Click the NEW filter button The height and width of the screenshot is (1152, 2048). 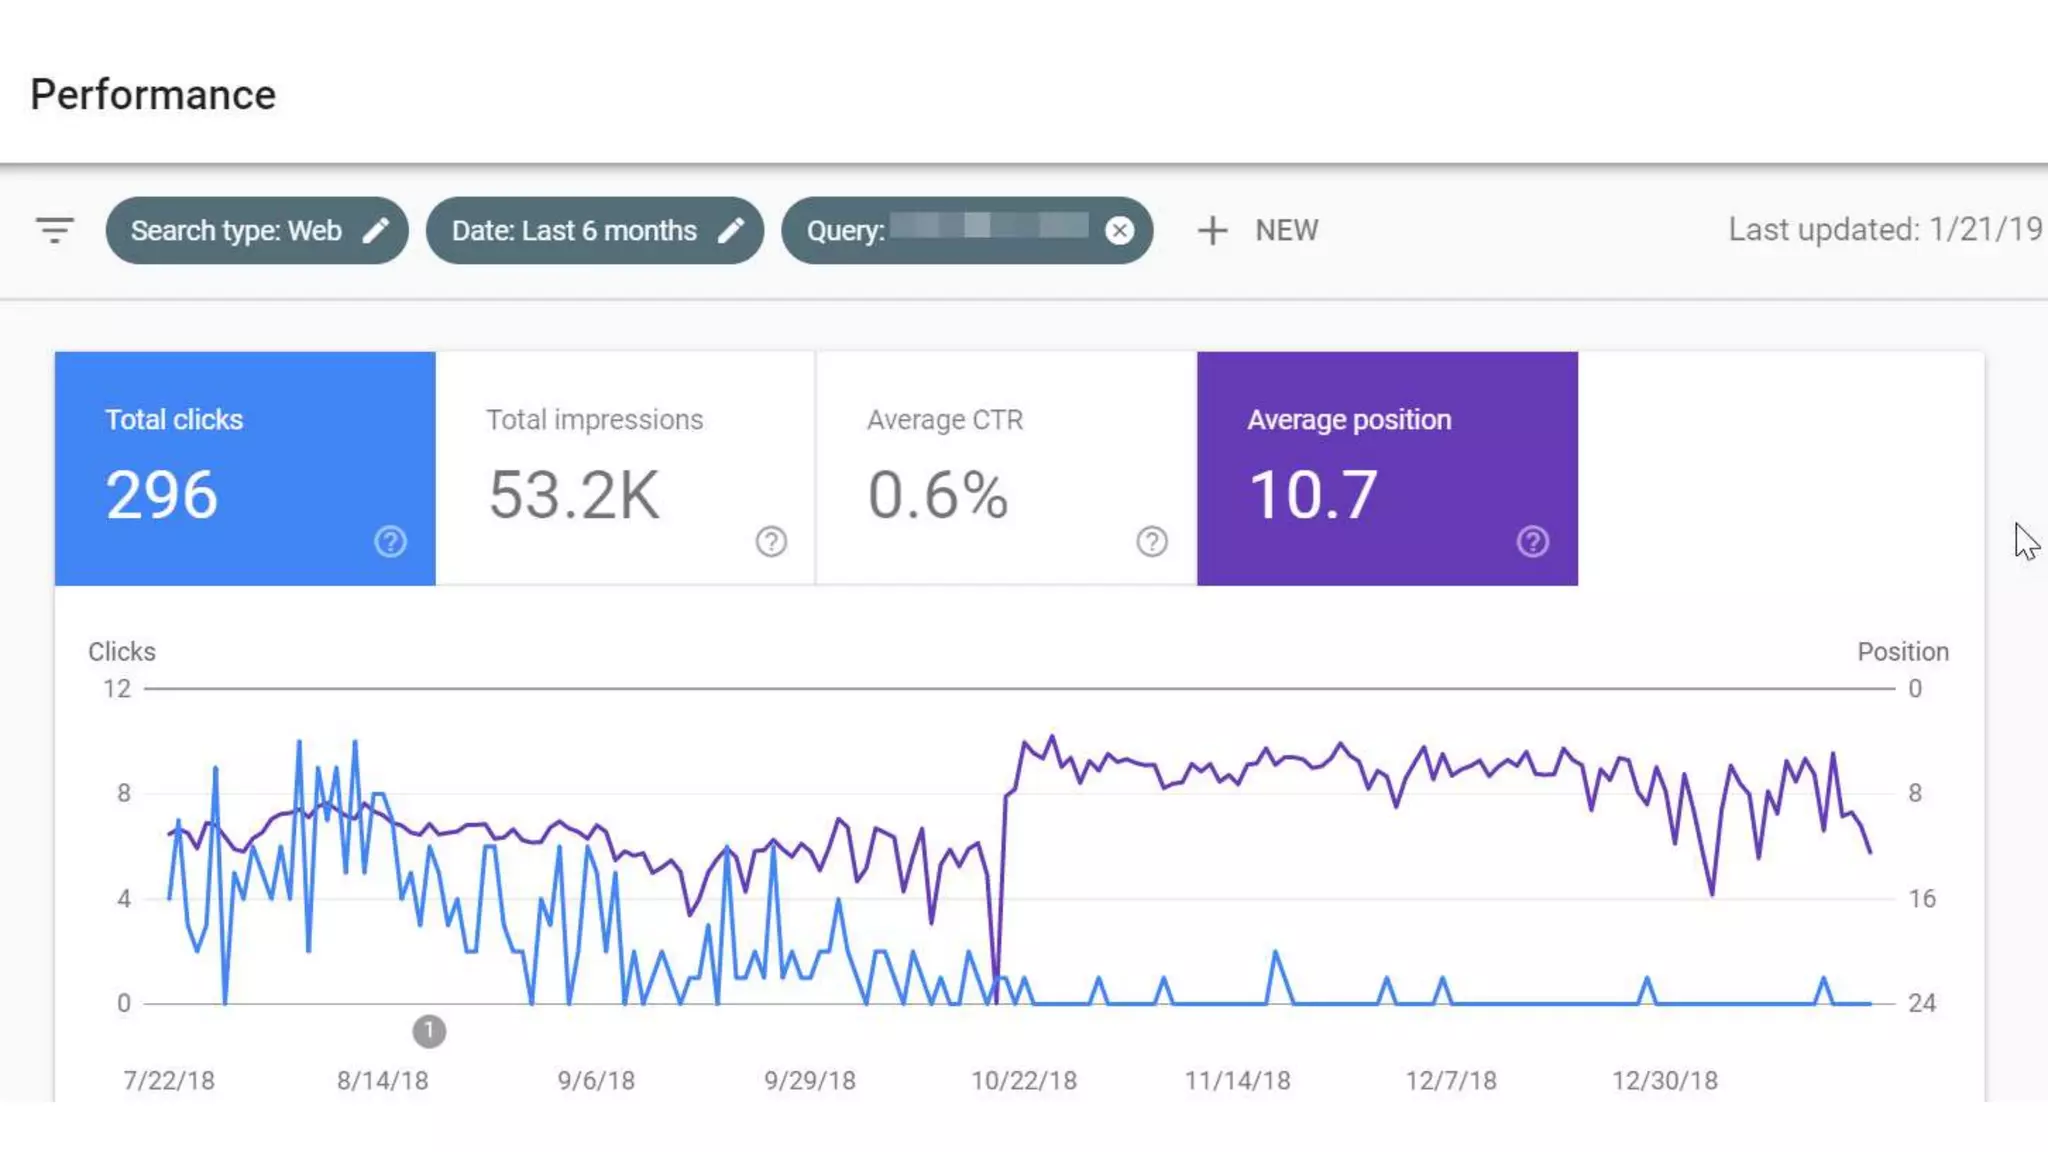(1286, 230)
